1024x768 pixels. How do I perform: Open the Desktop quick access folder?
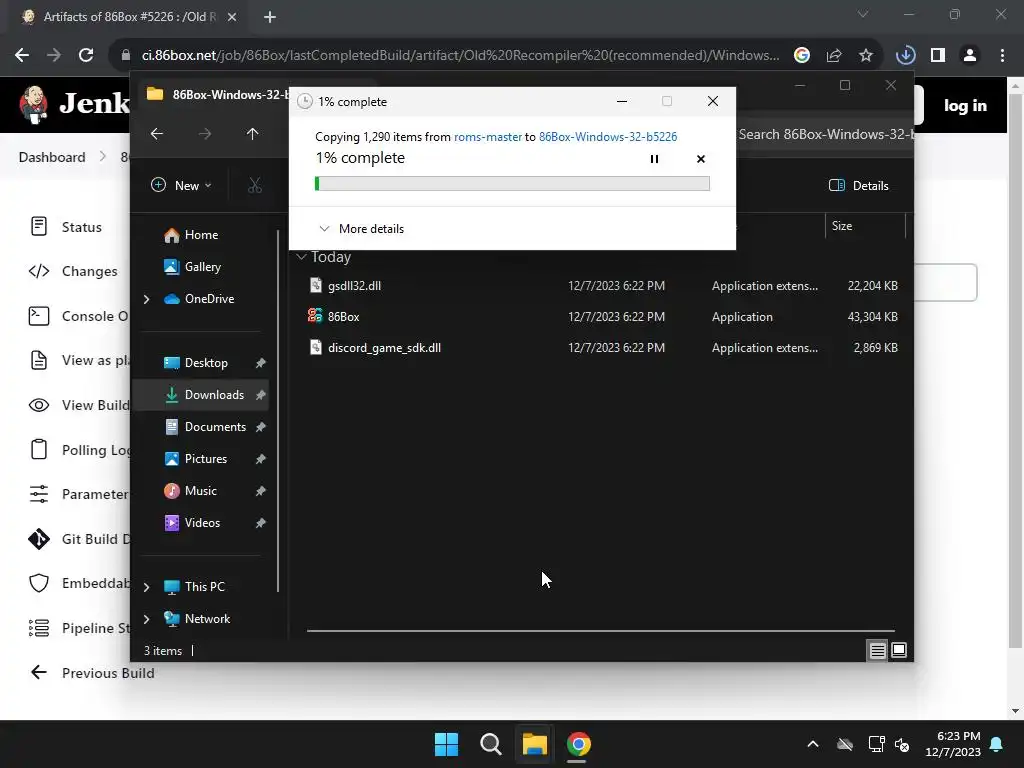click(x=206, y=363)
